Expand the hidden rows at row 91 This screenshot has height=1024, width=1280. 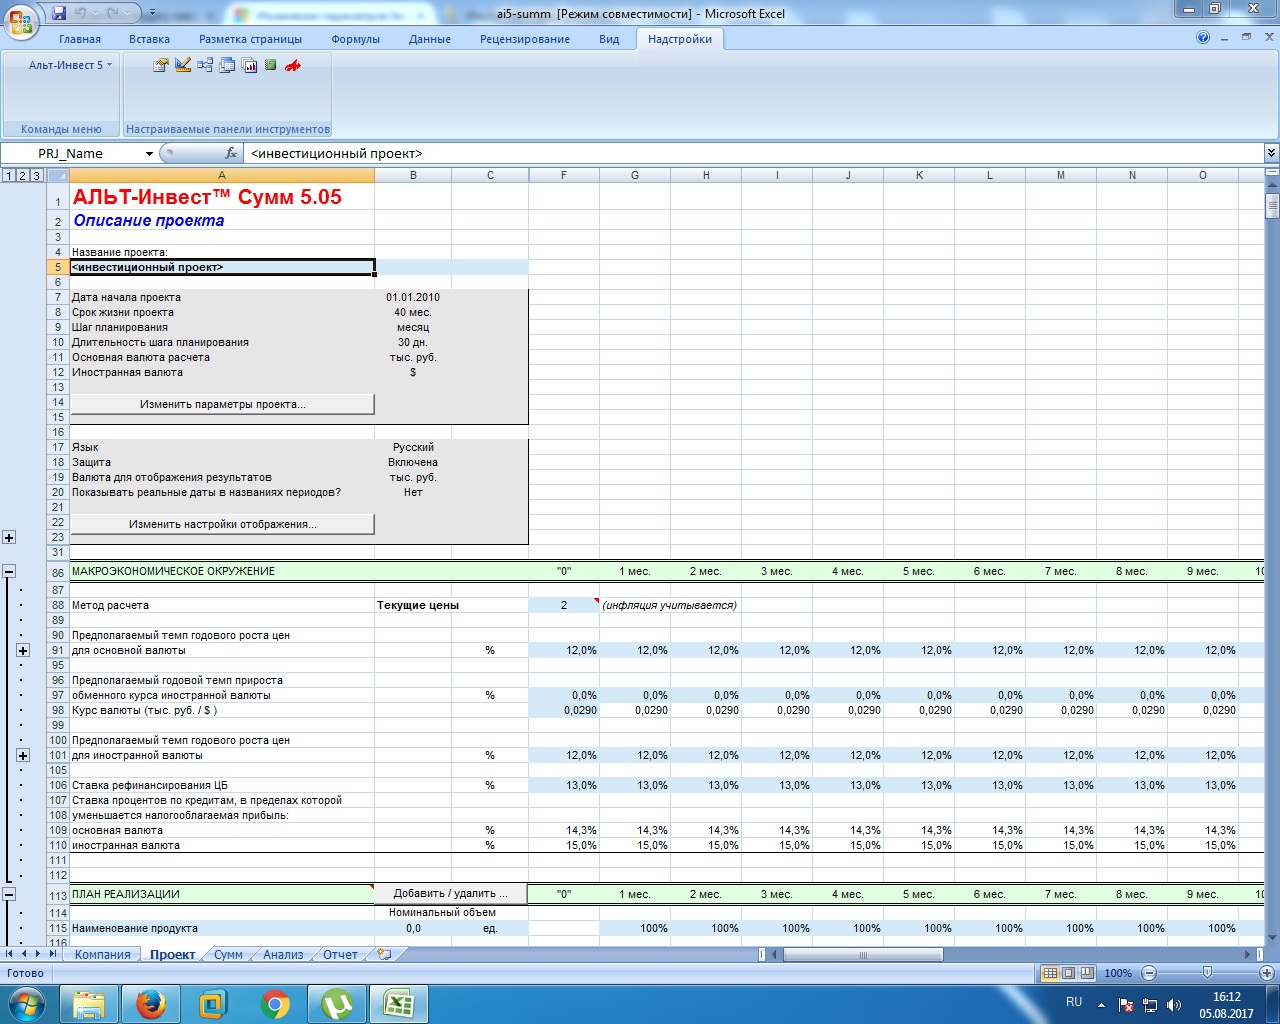(x=23, y=650)
